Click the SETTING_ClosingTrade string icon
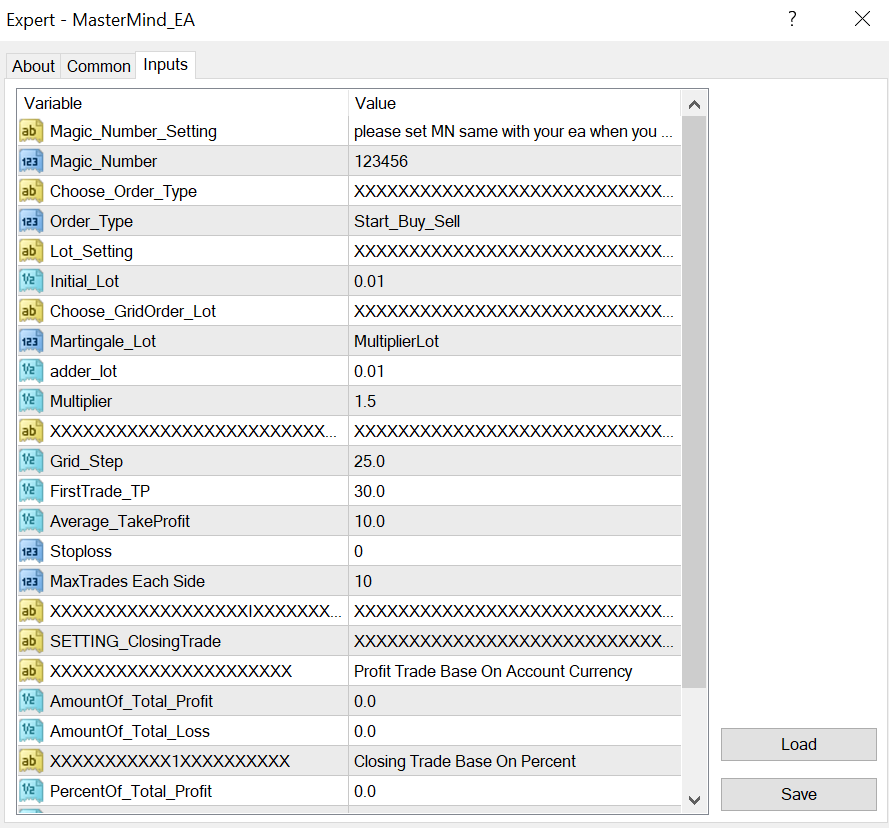Viewport: 889px width, 828px height. [31, 641]
